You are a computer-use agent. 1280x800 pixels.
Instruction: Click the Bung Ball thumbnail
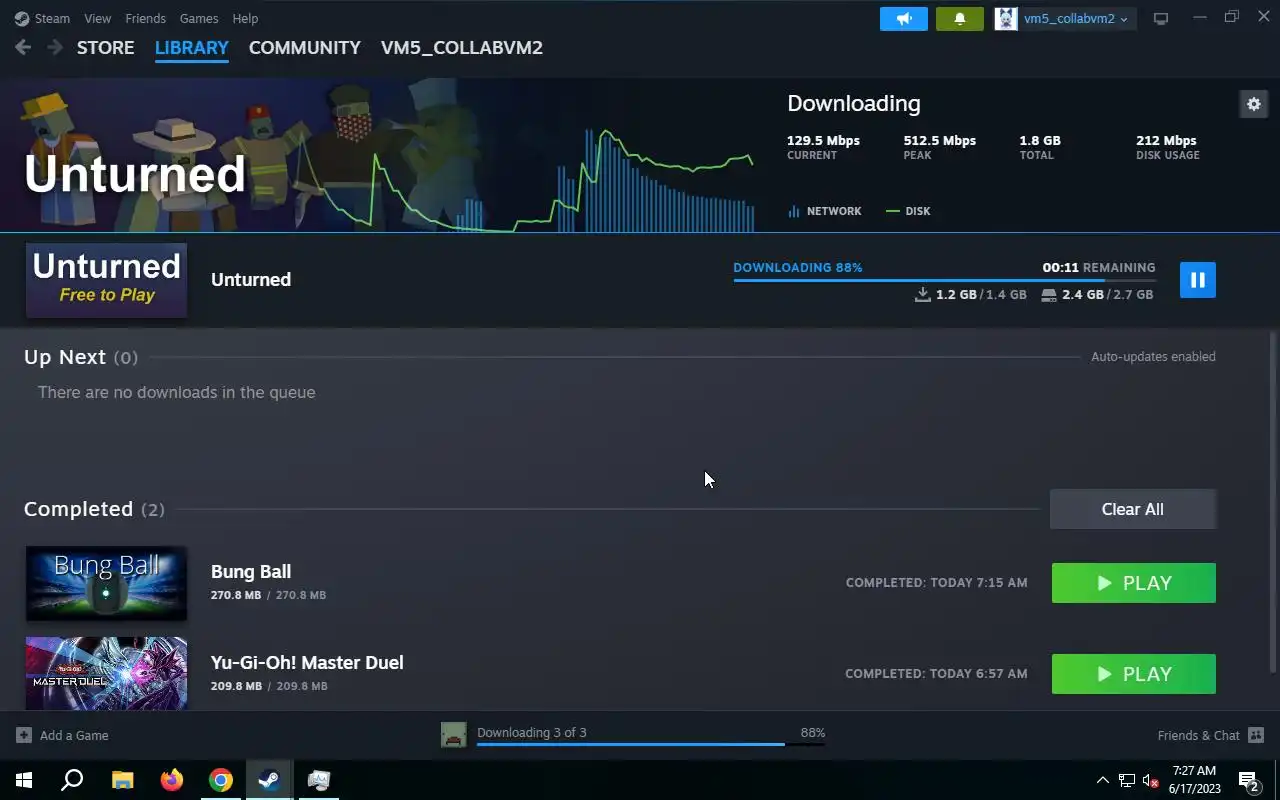point(106,583)
